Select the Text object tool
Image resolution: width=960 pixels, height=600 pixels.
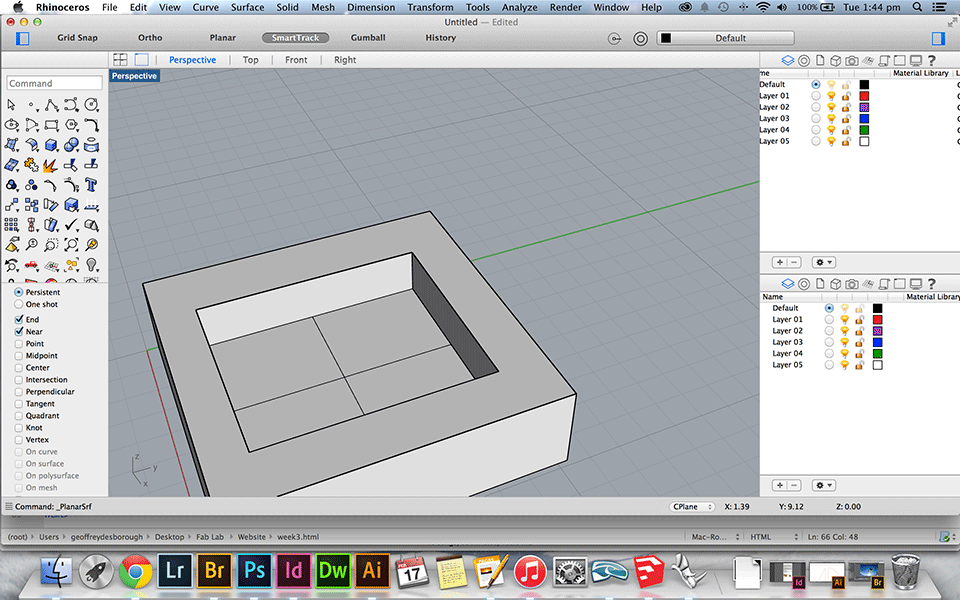(x=91, y=185)
